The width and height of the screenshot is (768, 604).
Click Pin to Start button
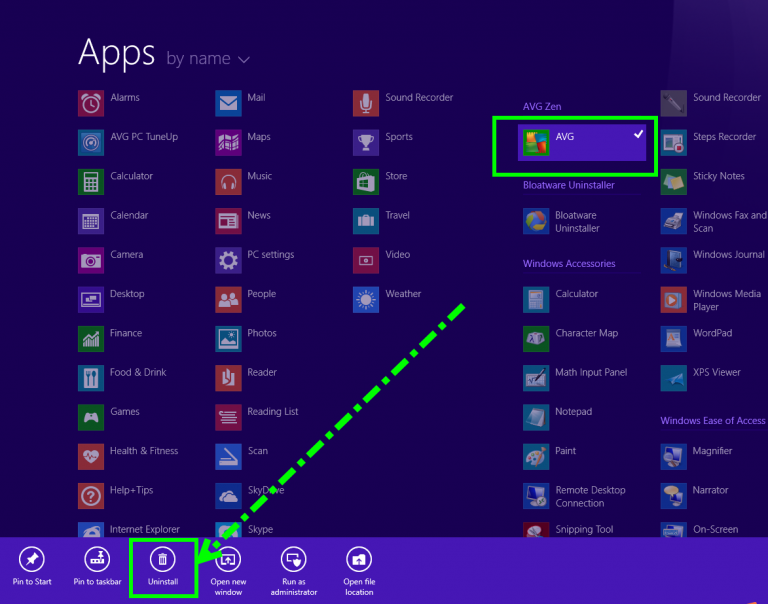(x=32, y=566)
